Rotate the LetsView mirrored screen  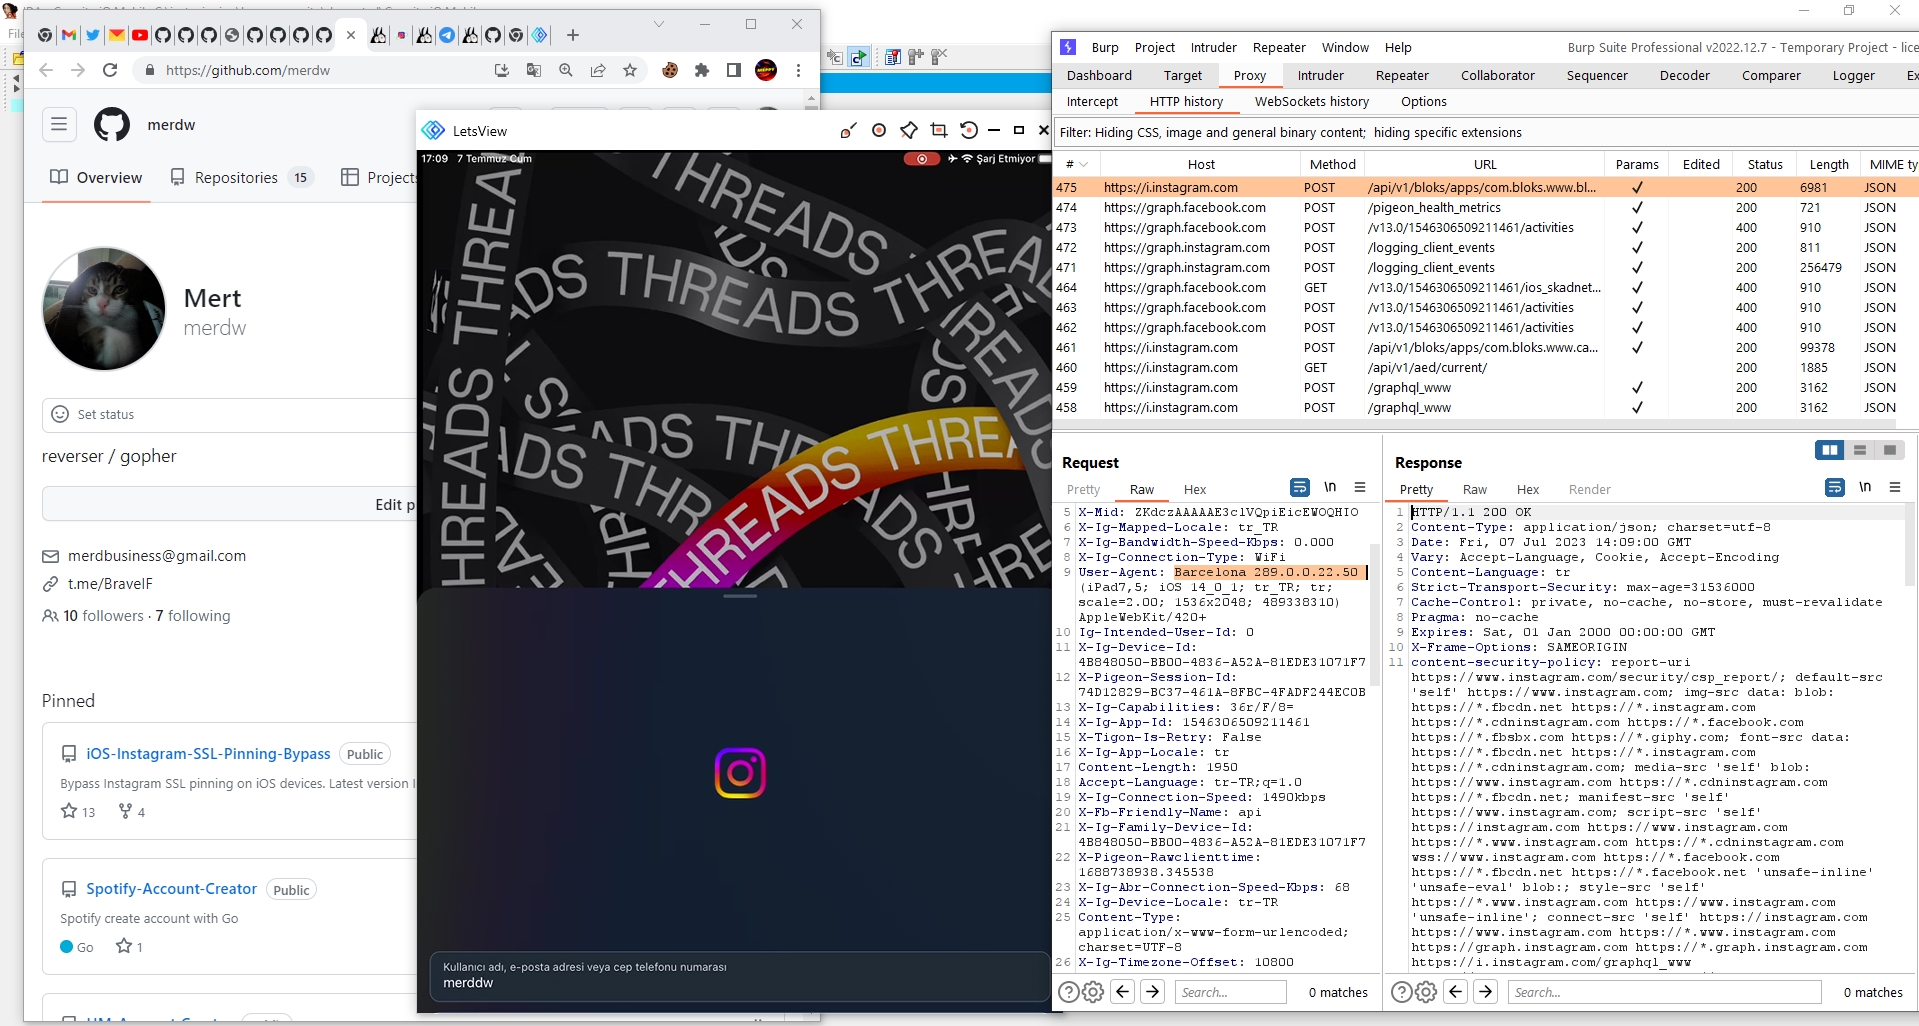(968, 131)
